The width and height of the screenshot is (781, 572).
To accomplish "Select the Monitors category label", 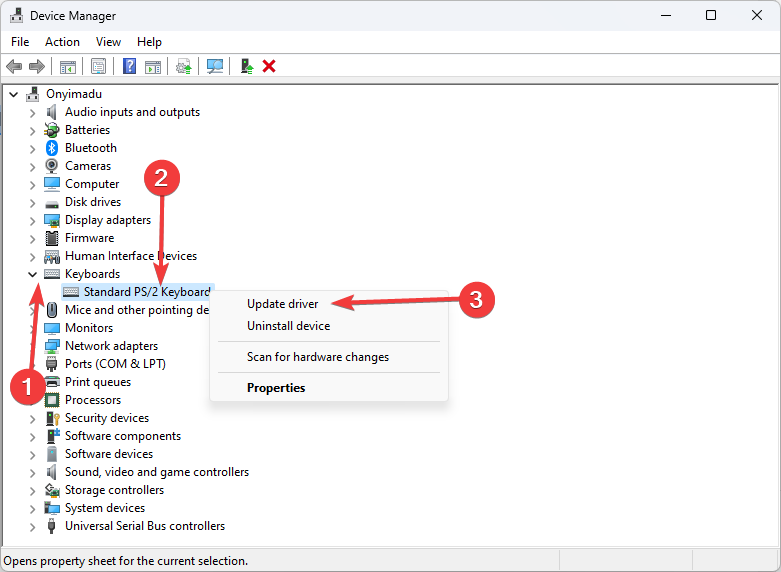I will point(89,328).
